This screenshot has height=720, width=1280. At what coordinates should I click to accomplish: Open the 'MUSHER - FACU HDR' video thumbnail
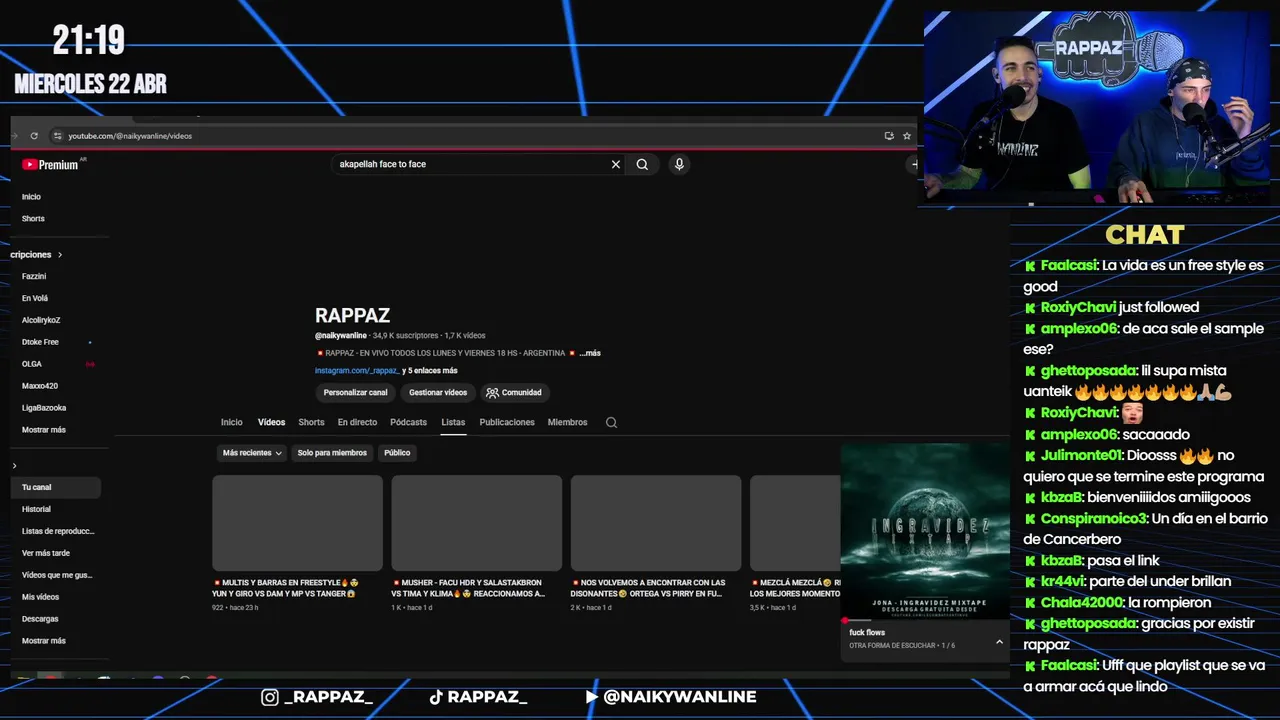tap(476, 523)
